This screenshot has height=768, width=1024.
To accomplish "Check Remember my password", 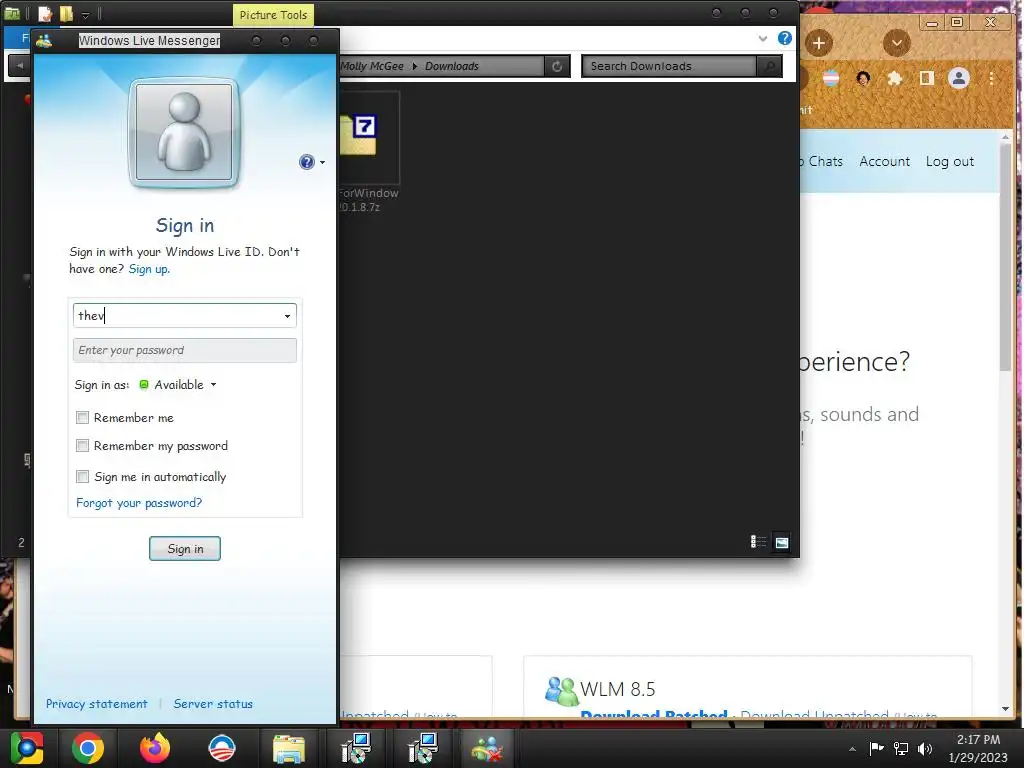I will [x=82, y=445].
